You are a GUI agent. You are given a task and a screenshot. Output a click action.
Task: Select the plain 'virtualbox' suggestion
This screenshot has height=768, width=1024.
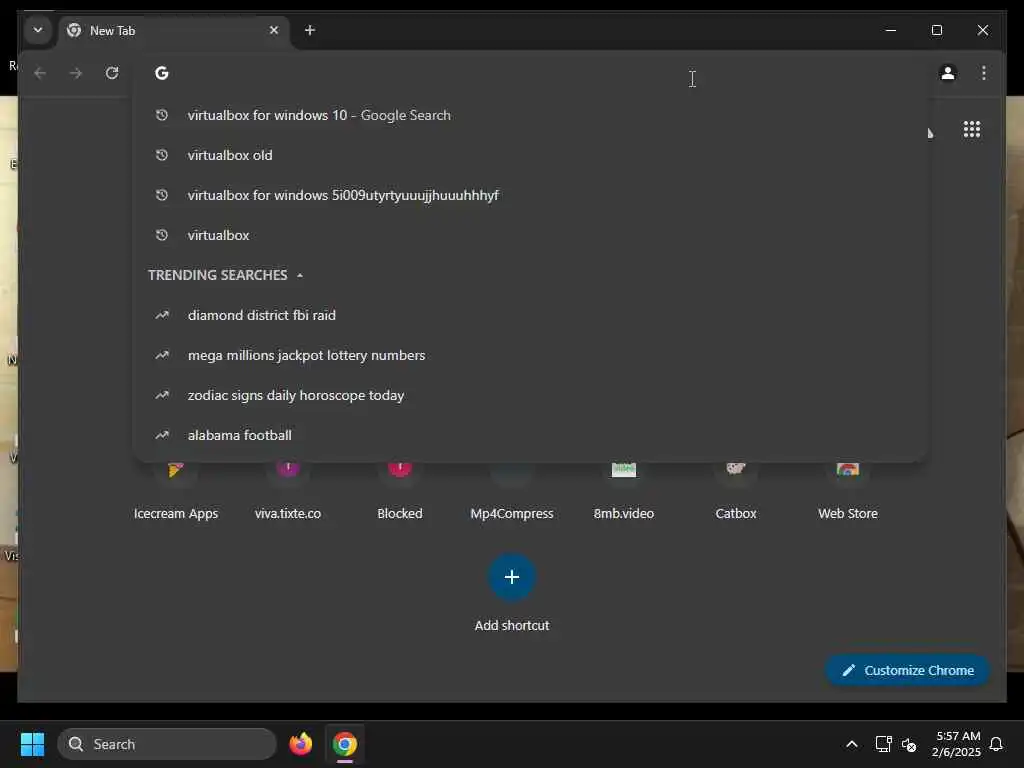point(529,235)
